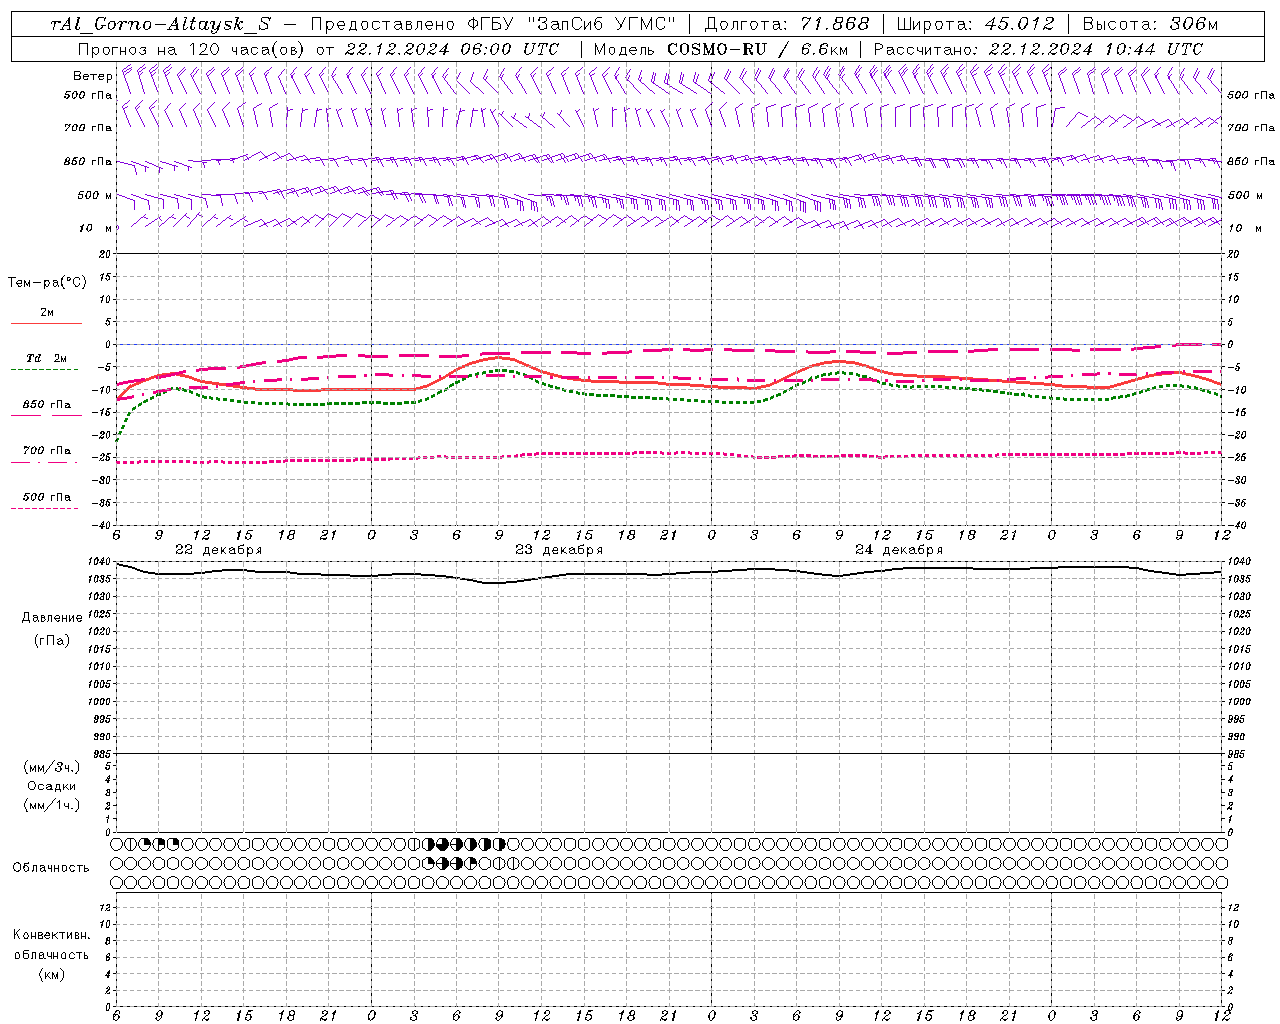Select the 'Тем-ра(°C)' temperature panel title

click(x=47, y=283)
